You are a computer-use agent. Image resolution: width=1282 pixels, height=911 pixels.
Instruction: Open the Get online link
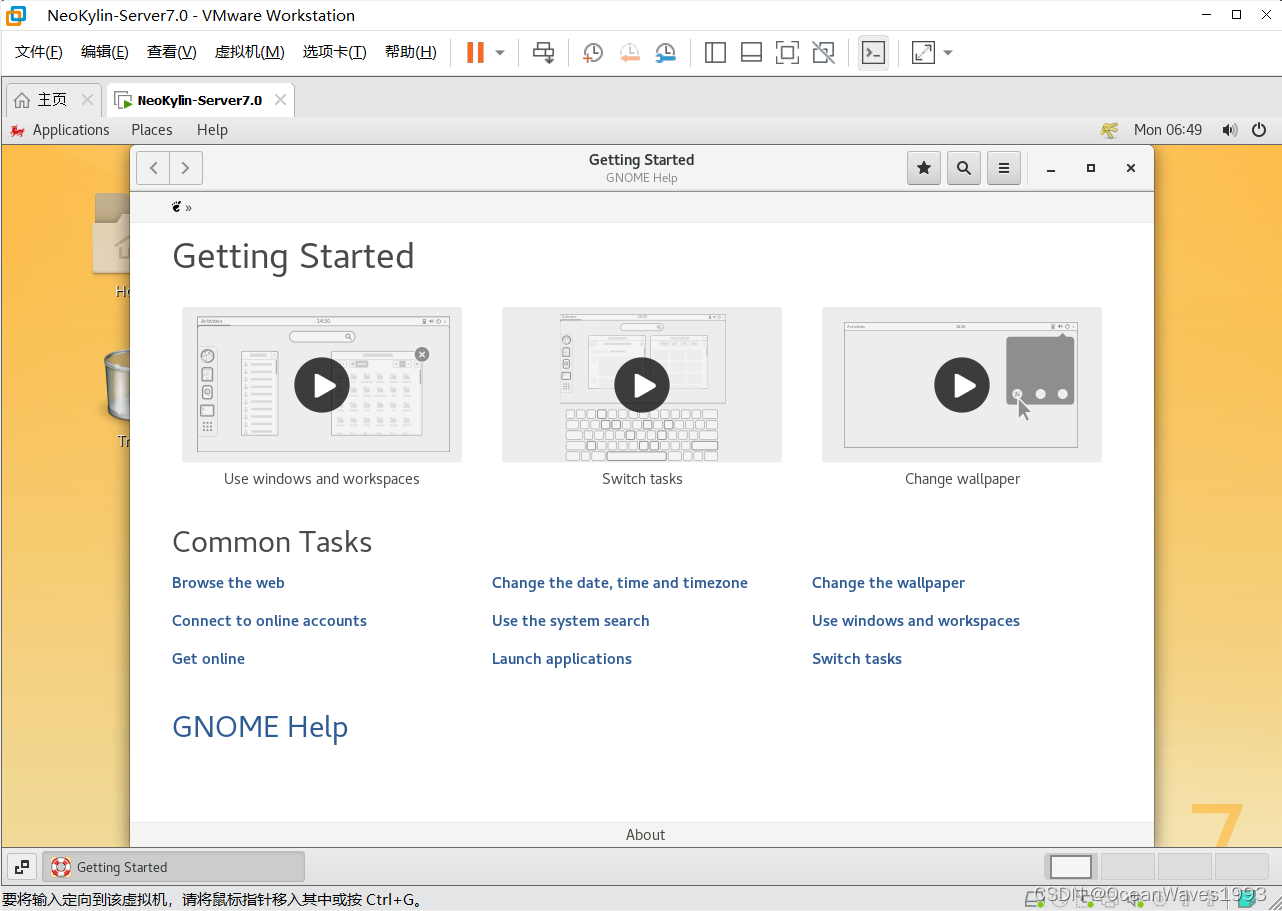[208, 659]
